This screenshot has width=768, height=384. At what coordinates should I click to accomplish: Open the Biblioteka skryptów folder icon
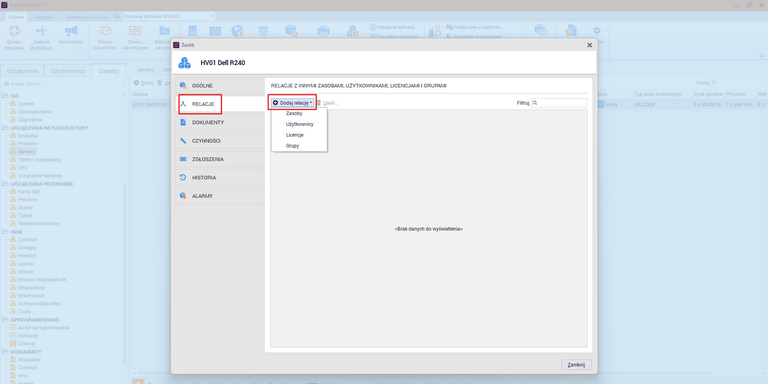click(x=164, y=31)
